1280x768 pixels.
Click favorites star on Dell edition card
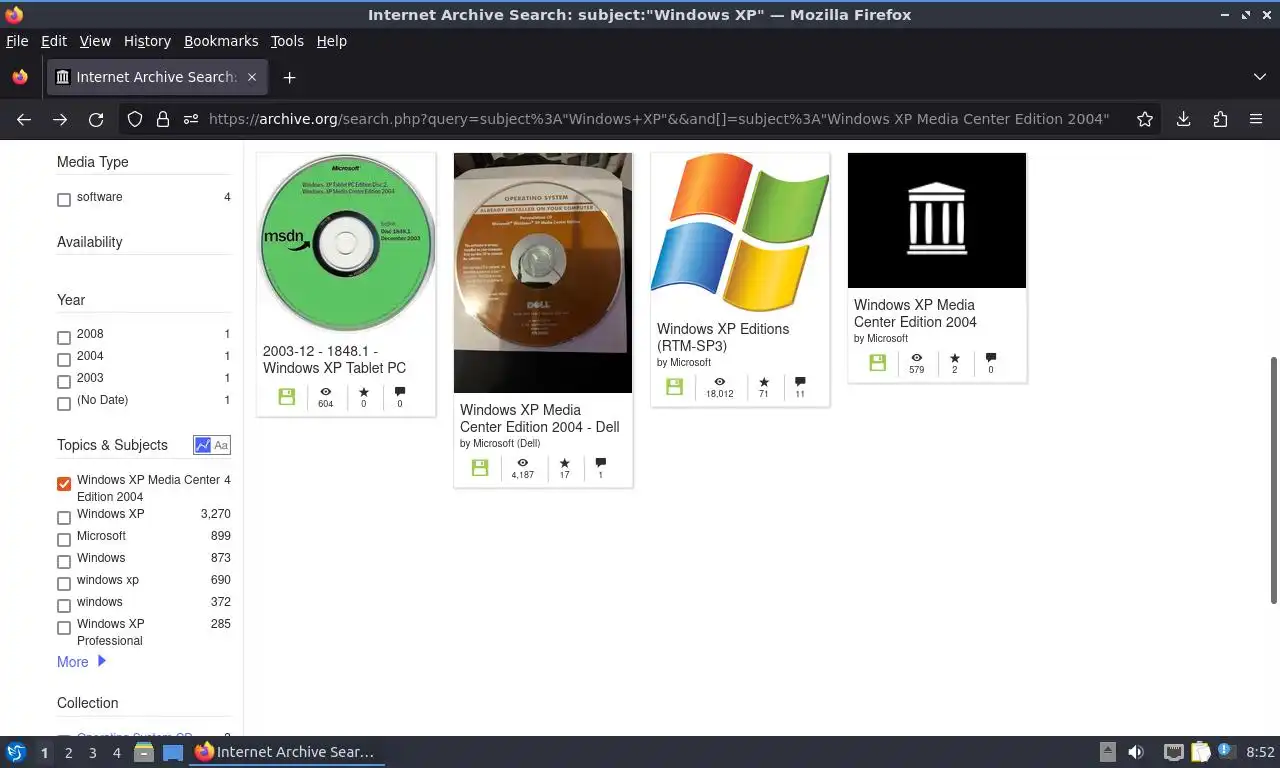coord(565,463)
